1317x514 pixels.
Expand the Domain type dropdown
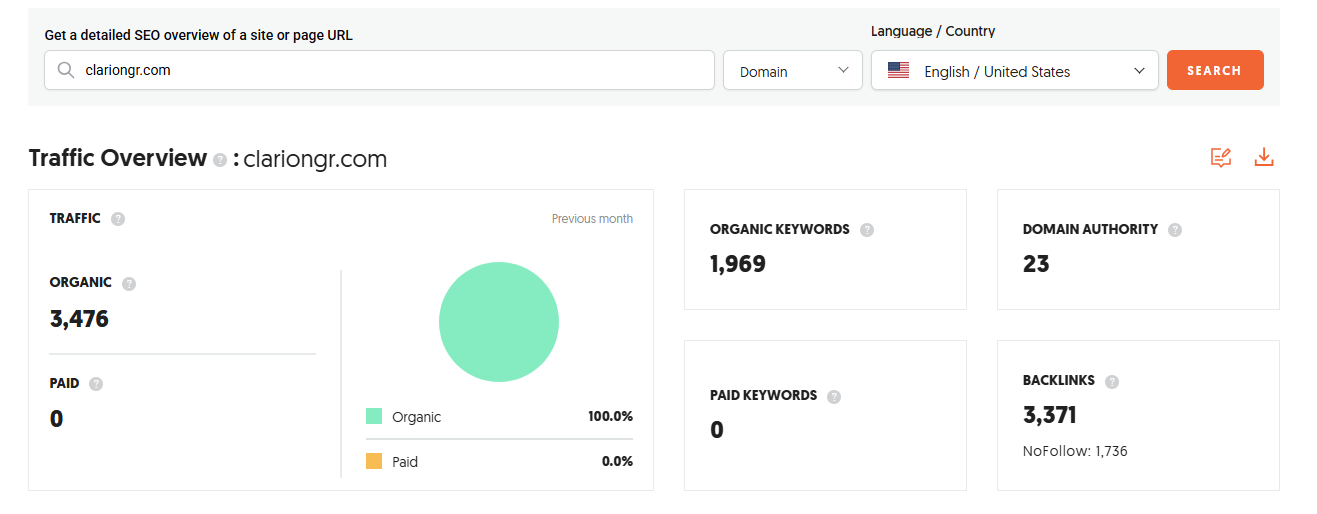[x=793, y=71]
